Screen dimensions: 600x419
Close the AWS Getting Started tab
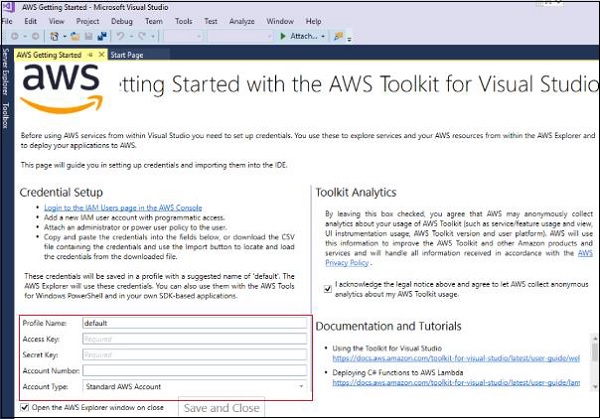click(x=102, y=55)
